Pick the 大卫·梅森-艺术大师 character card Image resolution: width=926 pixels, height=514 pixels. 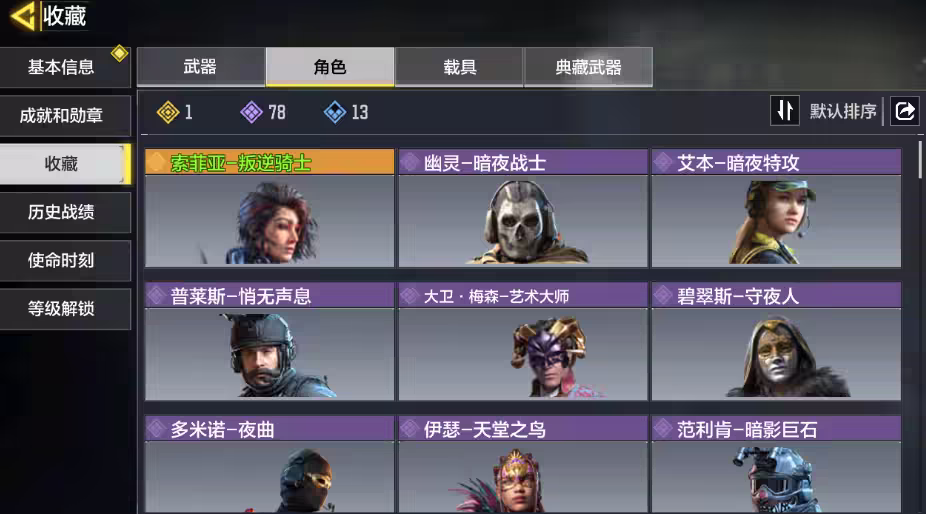pyautogui.click(x=523, y=341)
